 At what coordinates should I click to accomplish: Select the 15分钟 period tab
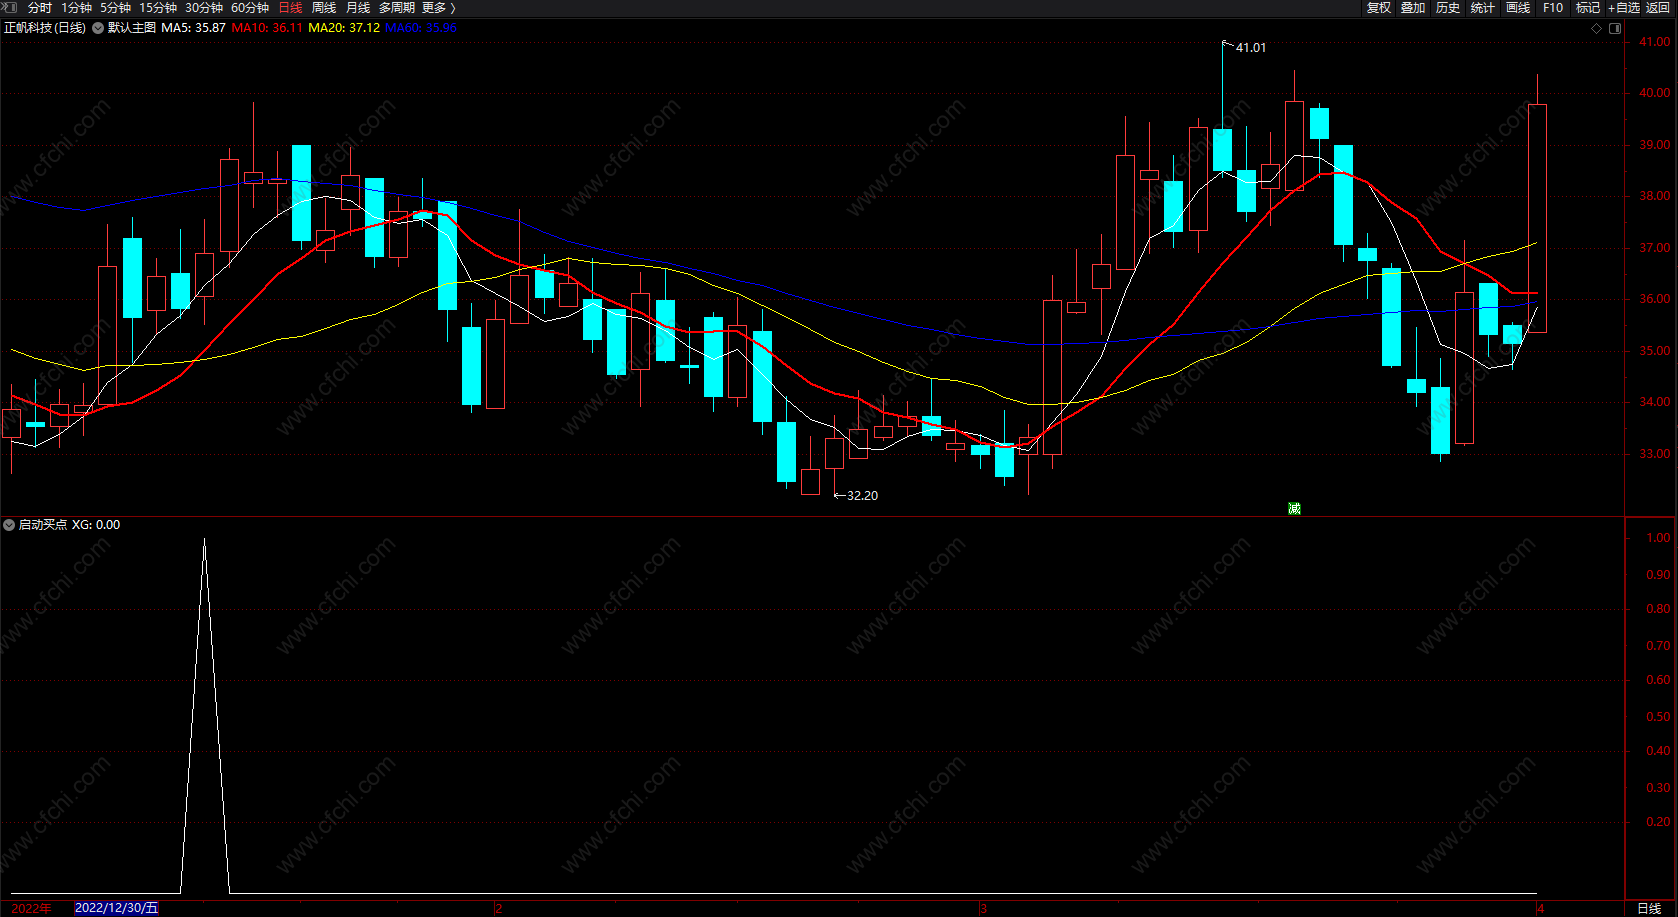(x=158, y=8)
